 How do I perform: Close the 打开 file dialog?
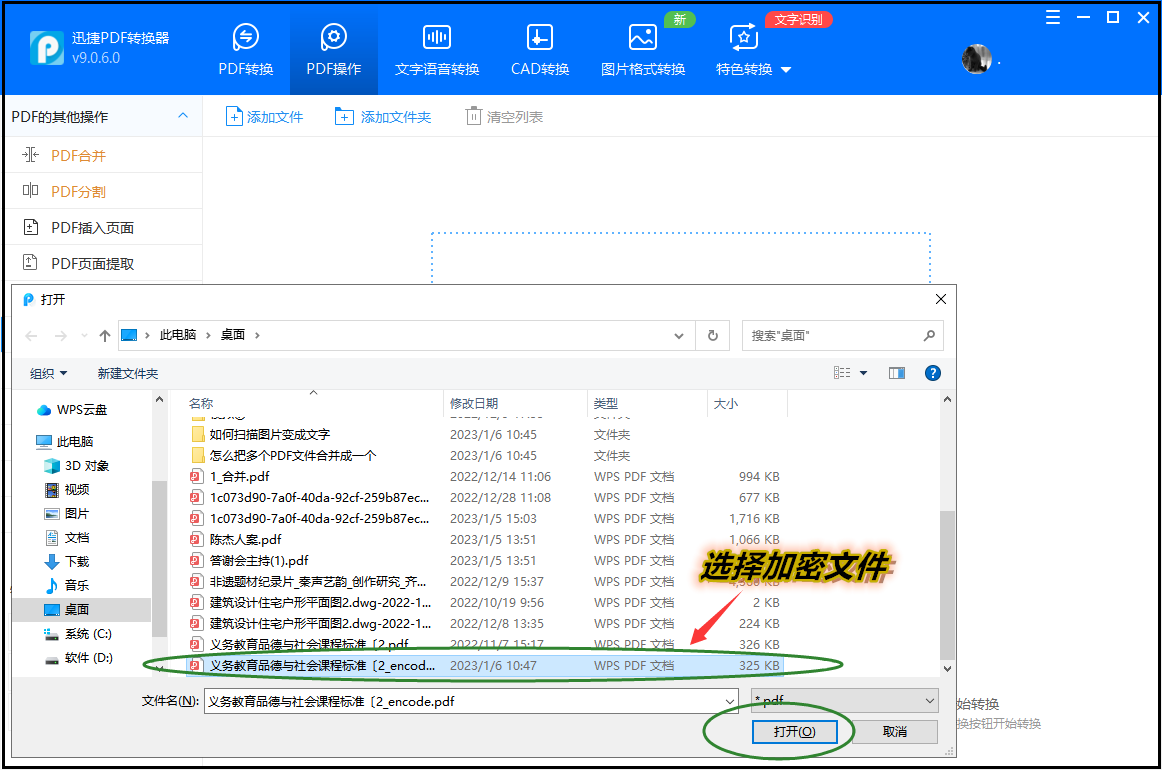click(940, 299)
